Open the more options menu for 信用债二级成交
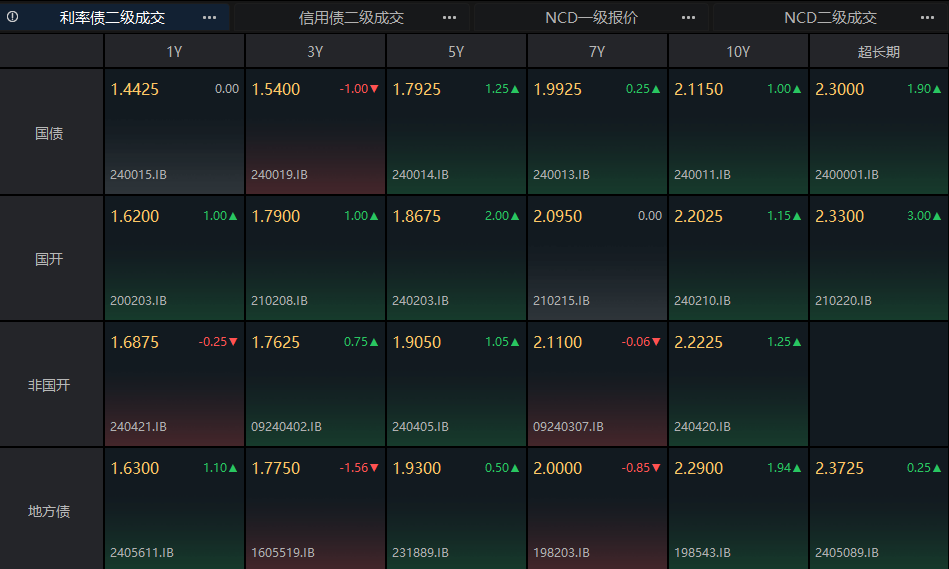Screen dimensions: 949x569 pos(449,18)
